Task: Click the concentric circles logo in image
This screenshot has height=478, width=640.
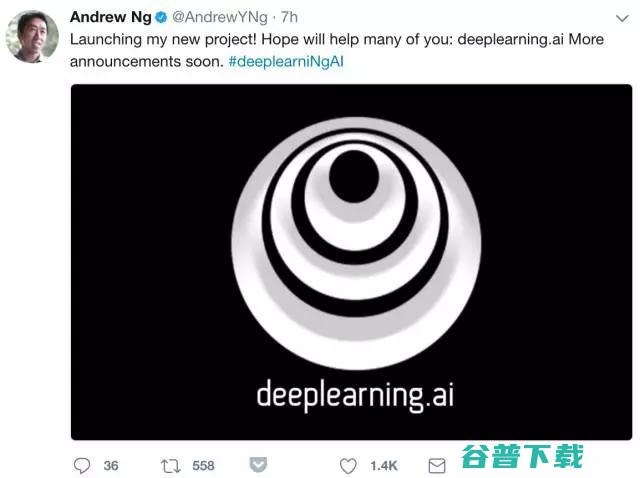Action: coord(356,243)
